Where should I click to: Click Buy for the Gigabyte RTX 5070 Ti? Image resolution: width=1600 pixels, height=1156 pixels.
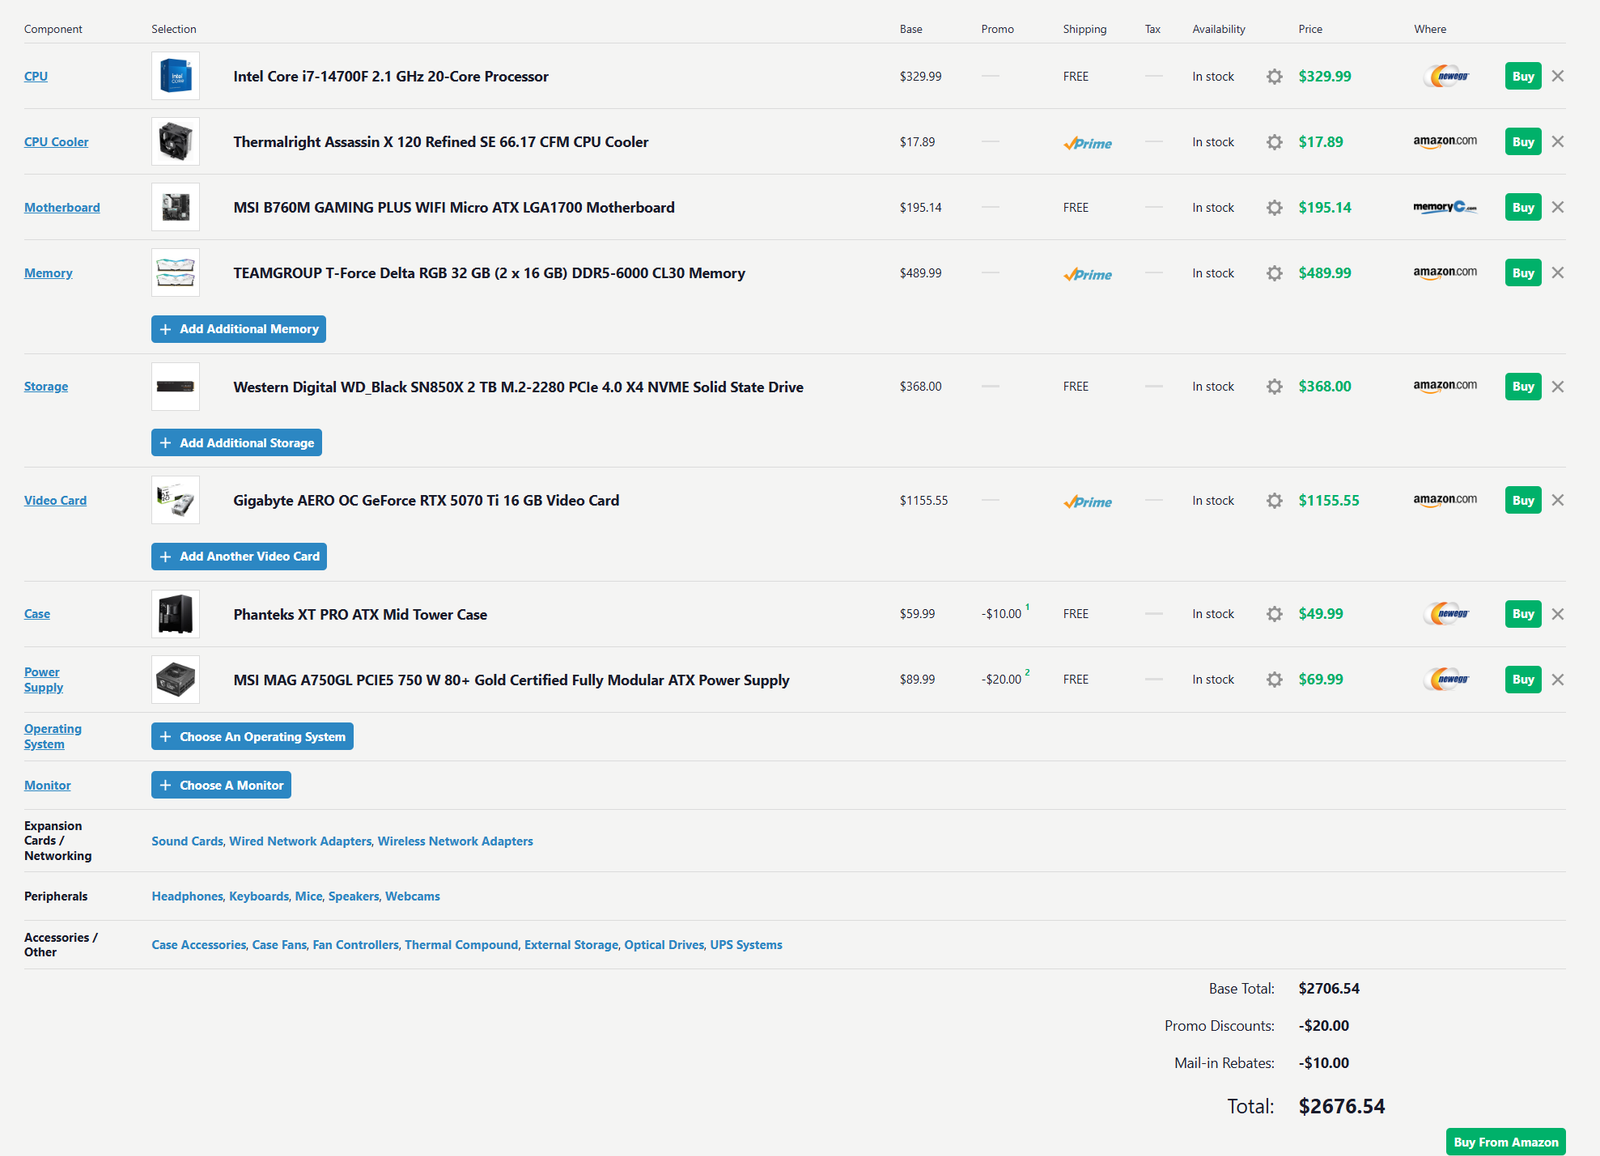tap(1523, 500)
